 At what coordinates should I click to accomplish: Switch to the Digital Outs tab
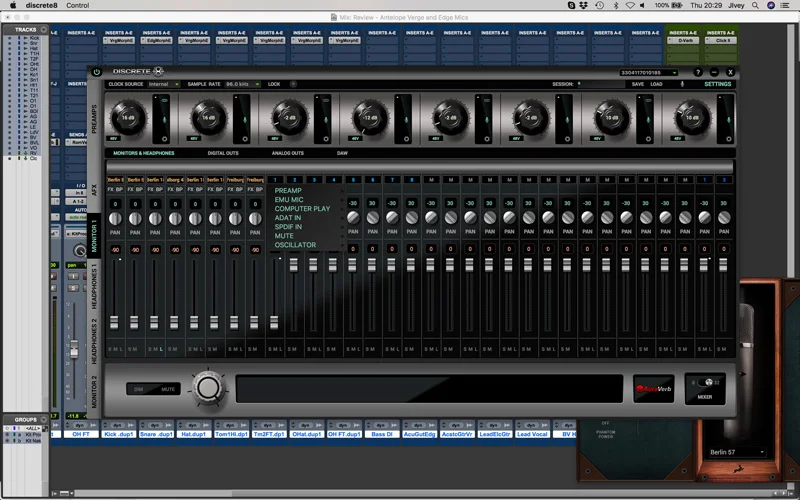pyautogui.click(x=223, y=153)
